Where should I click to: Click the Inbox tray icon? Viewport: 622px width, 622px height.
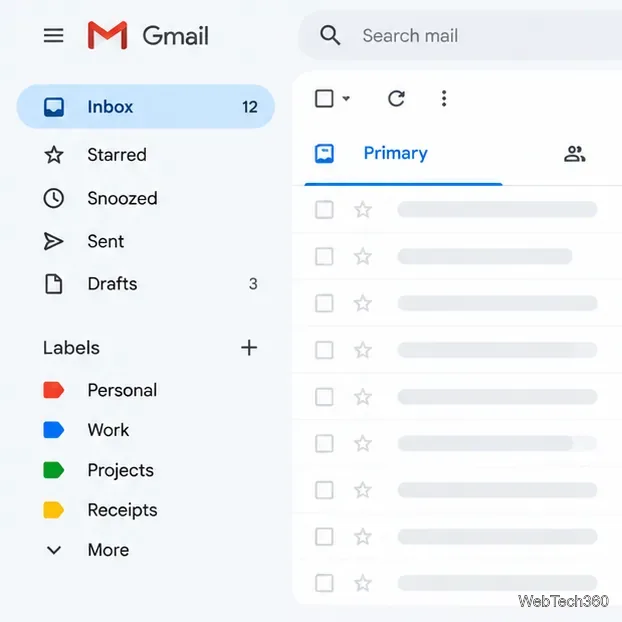[x=54, y=107]
